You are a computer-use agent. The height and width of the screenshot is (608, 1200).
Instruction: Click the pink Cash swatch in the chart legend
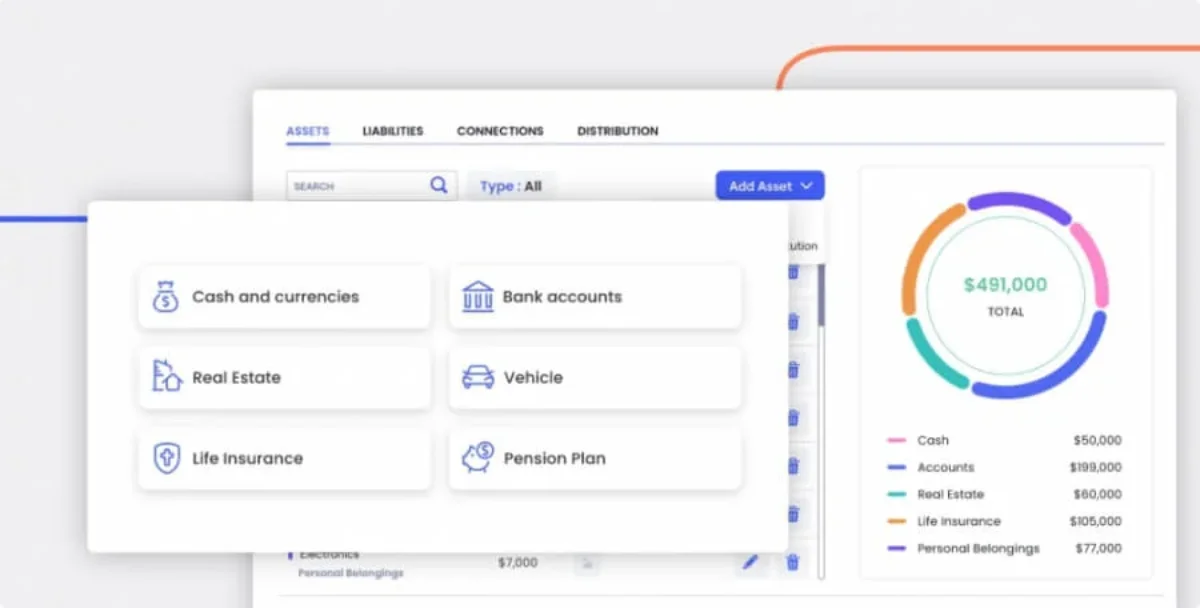898,440
